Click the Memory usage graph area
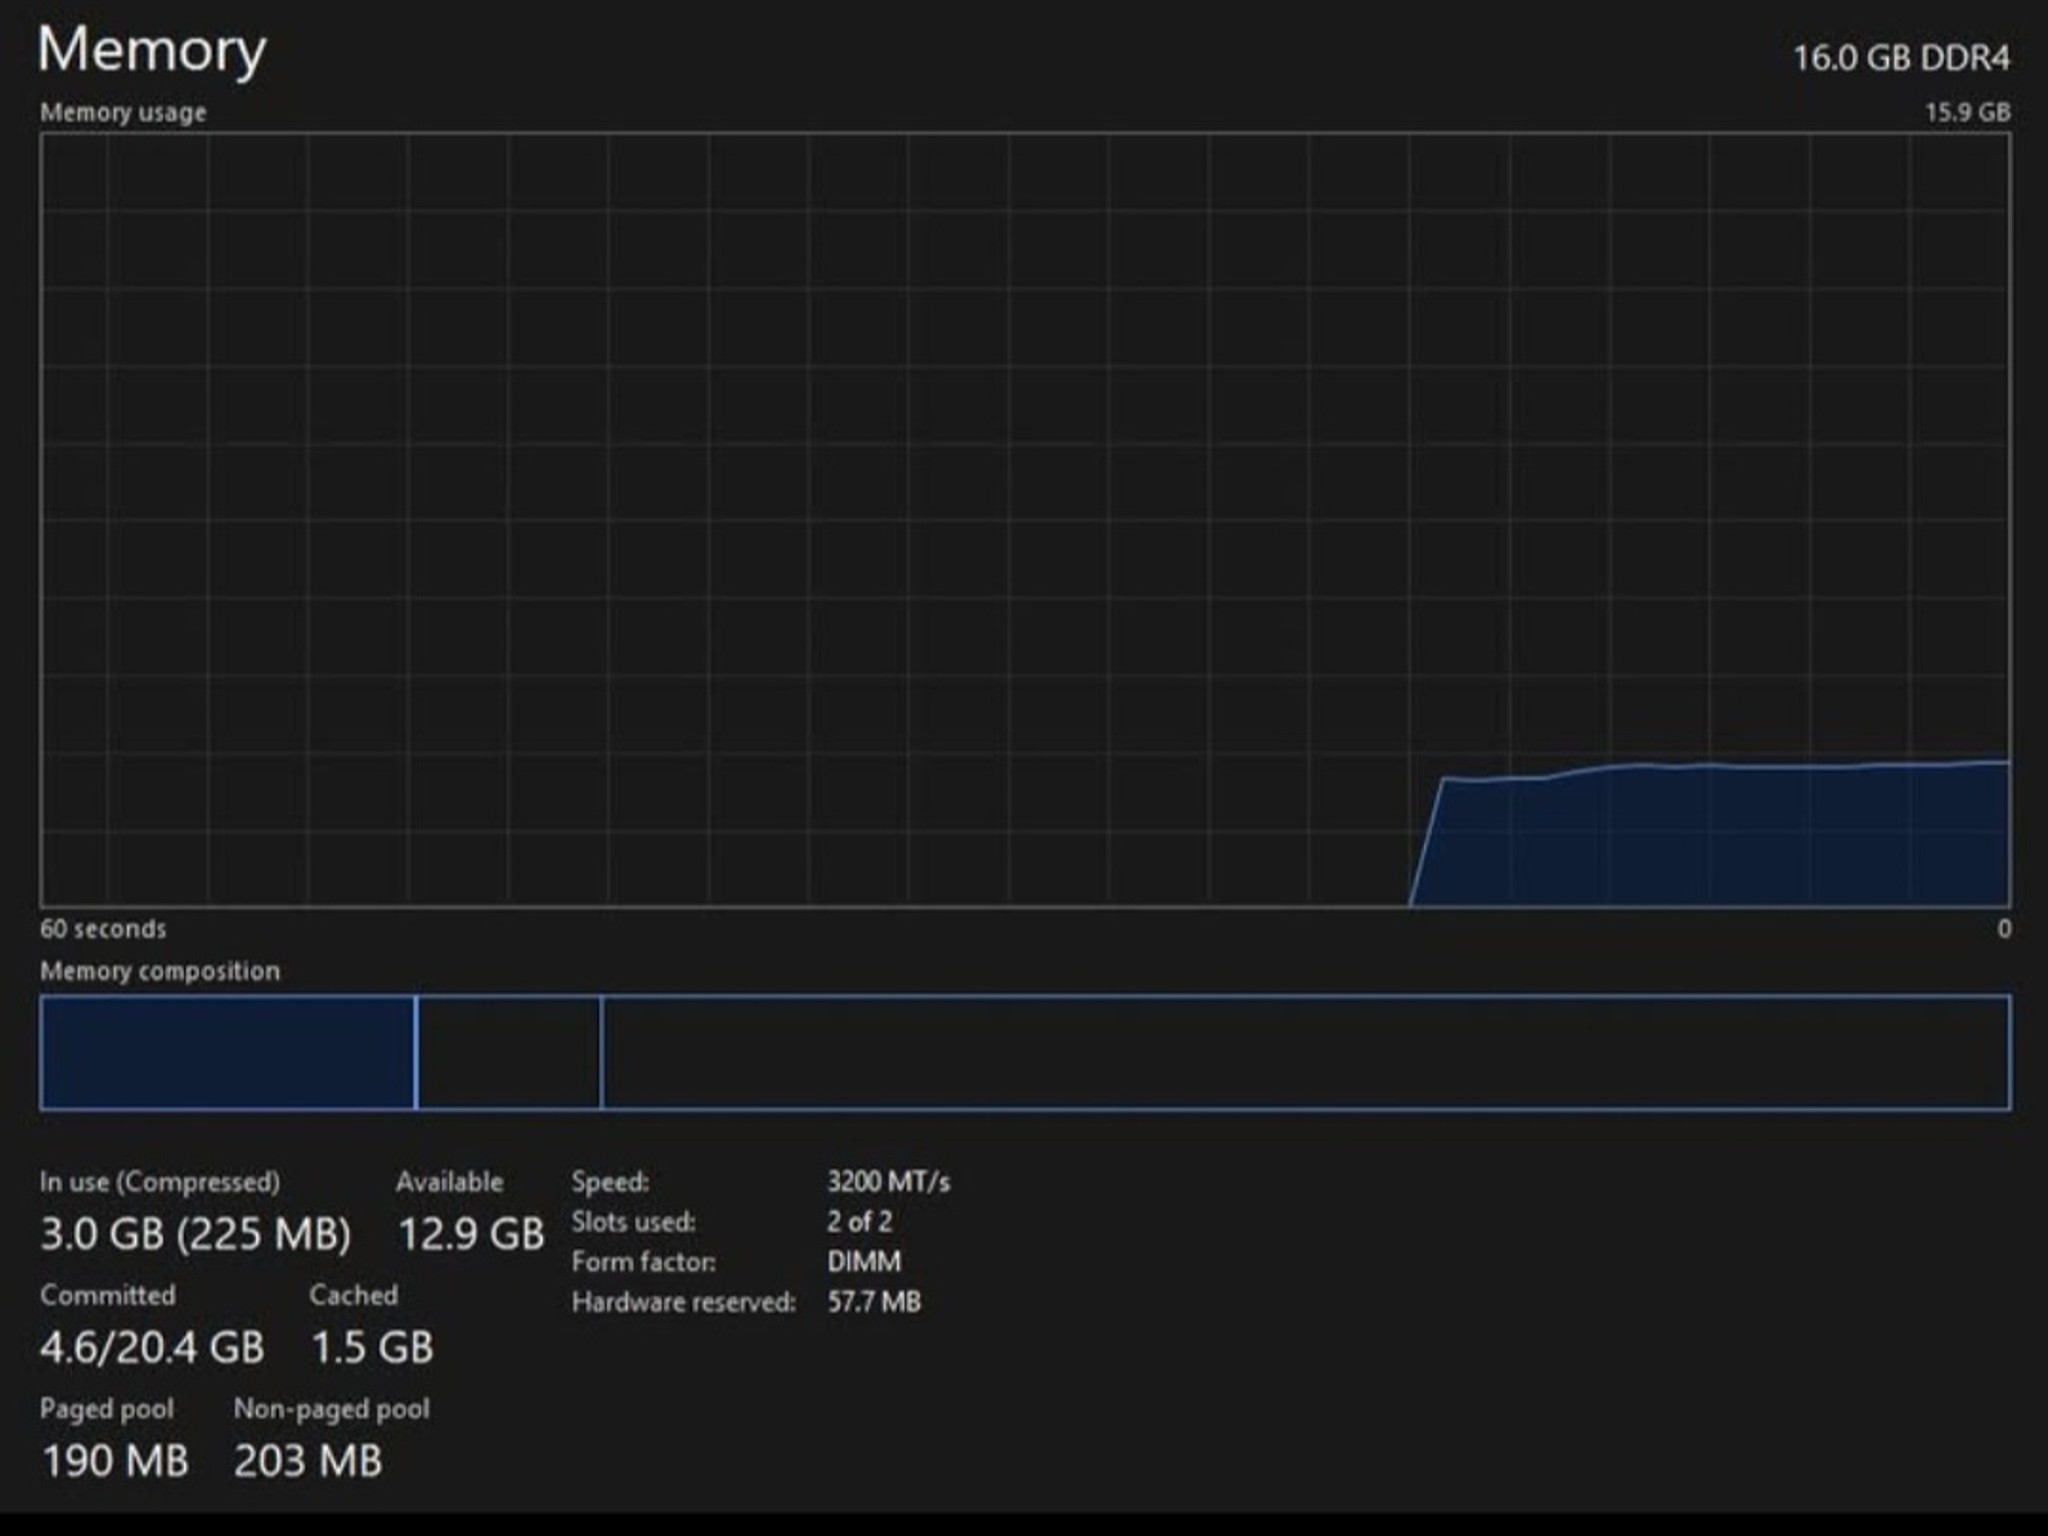2048x1536 pixels. tap(1025, 520)
